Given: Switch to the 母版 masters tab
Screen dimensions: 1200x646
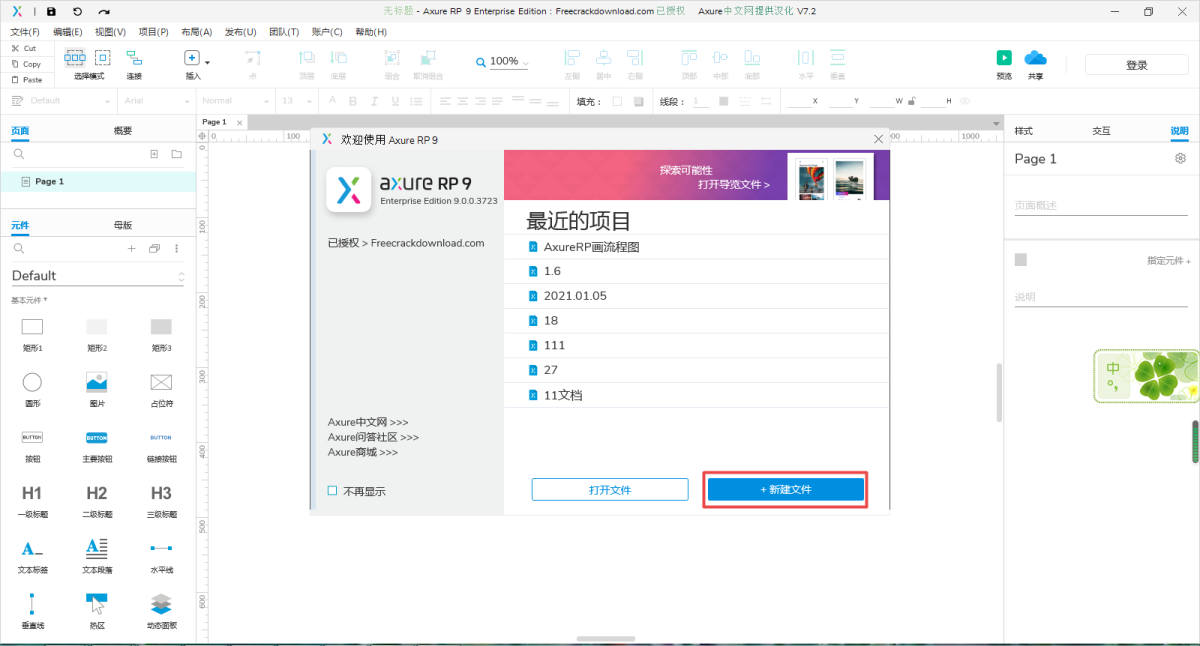Looking at the screenshot, I should tap(123, 225).
